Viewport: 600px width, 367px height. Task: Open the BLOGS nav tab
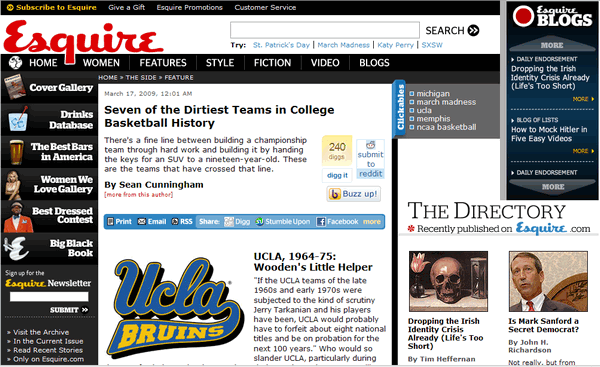pos(374,63)
